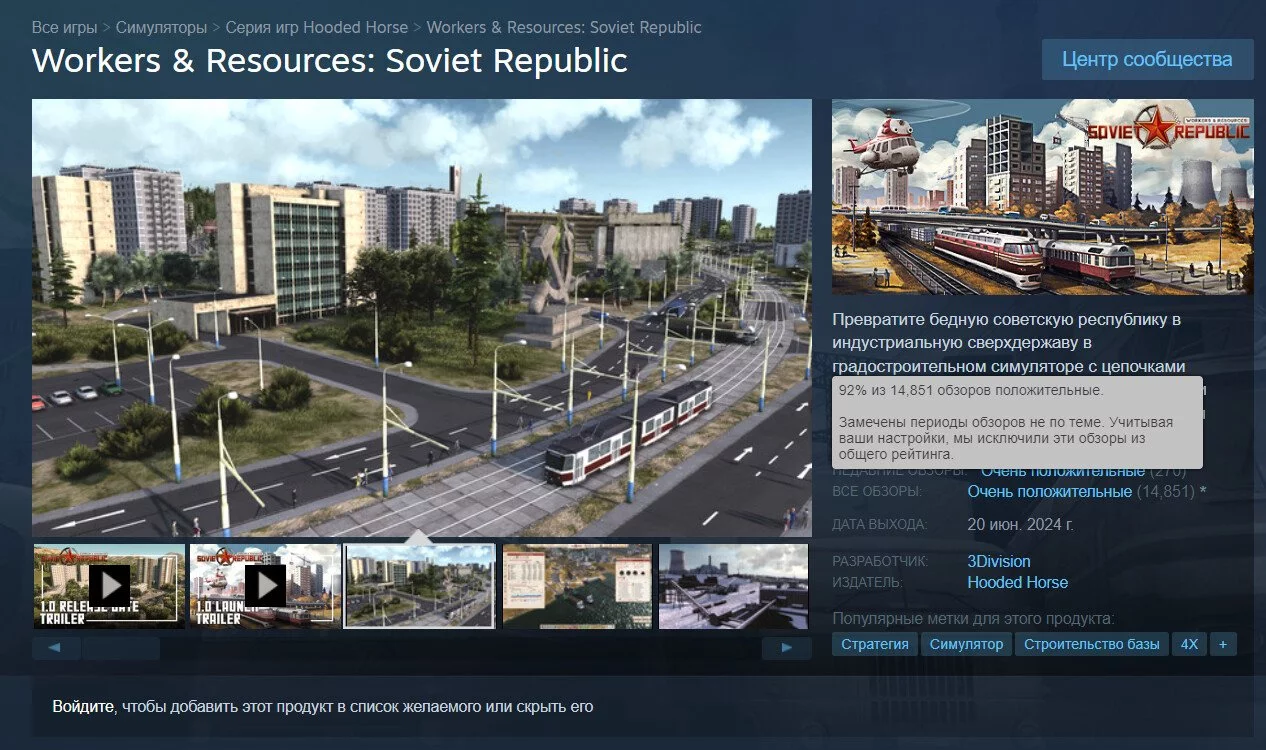Click the last breadcrumb 'Workers & Resources: Soviet Republic'
This screenshot has height=750, width=1266.
(564, 27)
